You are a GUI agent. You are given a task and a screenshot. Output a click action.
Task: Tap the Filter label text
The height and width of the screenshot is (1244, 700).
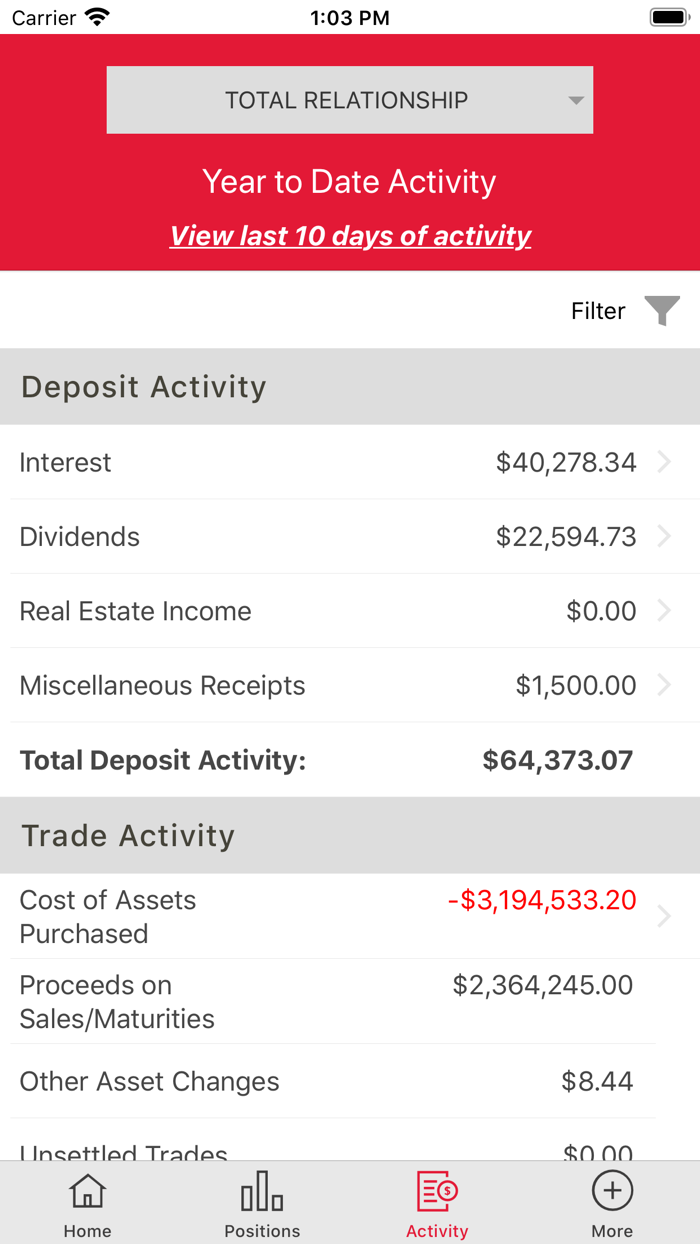[597, 310]
